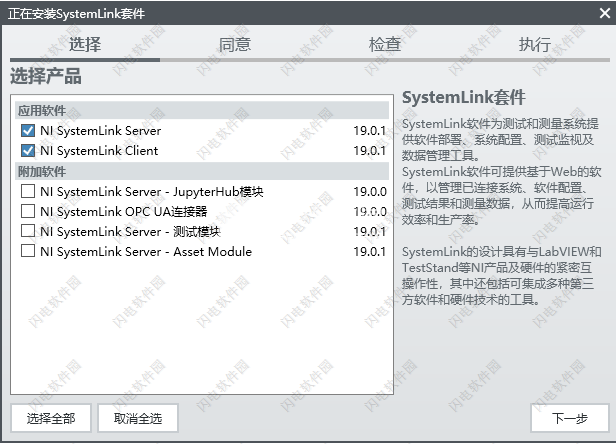Image resolution: width=616 pixels, height=444 pixels.
Task: Click the NI SystemLink Server product name
Action: 101,130
